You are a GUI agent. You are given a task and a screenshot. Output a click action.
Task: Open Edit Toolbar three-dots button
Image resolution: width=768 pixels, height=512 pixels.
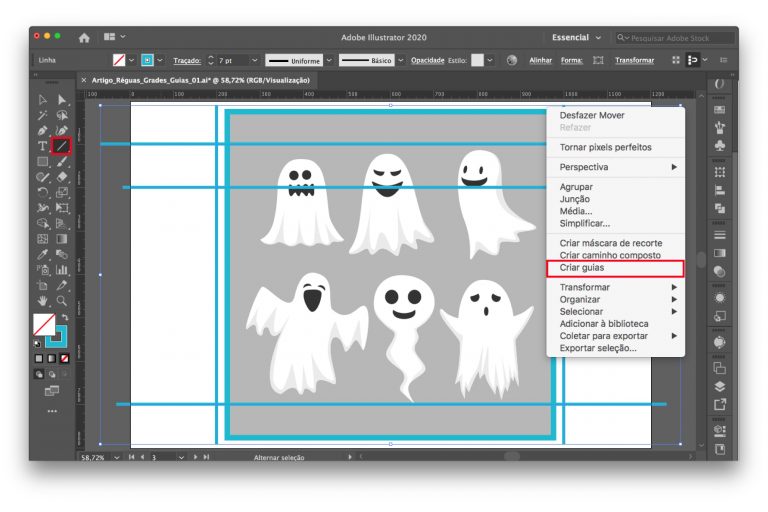(x=52, y=411)
